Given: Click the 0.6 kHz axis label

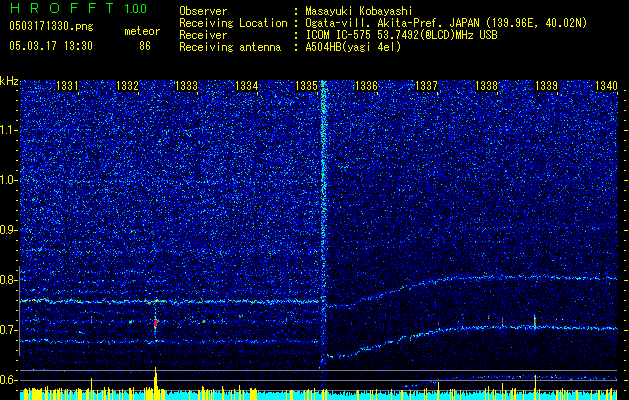Looking at the screenshot, I should point(9,380).
